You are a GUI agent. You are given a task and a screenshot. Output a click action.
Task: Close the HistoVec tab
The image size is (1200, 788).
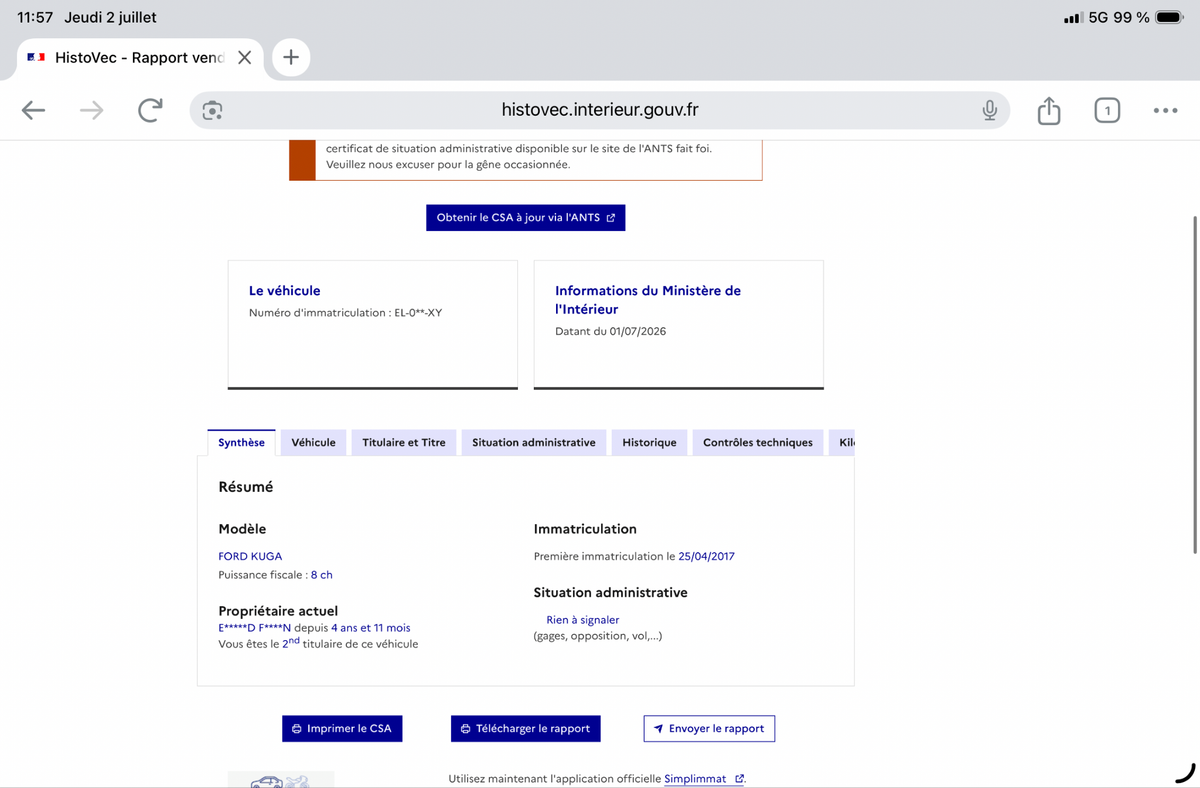[244, 58]
